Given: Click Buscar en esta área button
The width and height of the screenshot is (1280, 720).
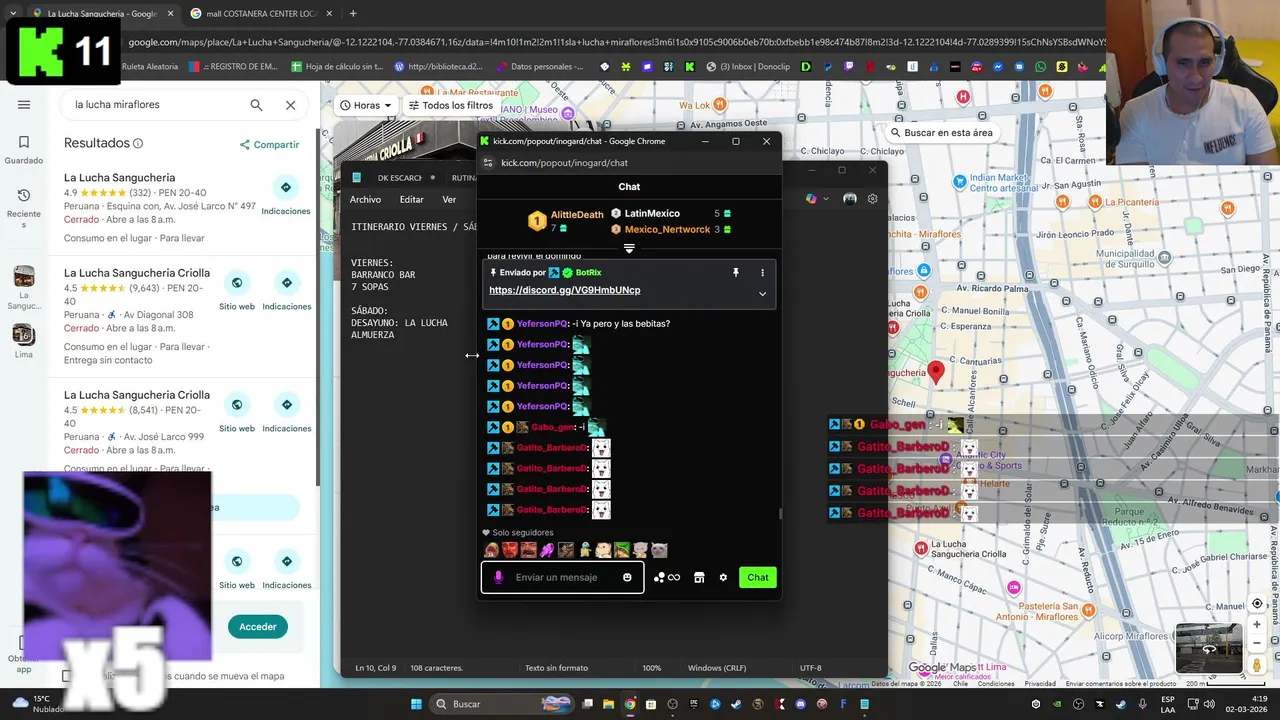Looking at the screenshot, I should [x=941, y=132].
